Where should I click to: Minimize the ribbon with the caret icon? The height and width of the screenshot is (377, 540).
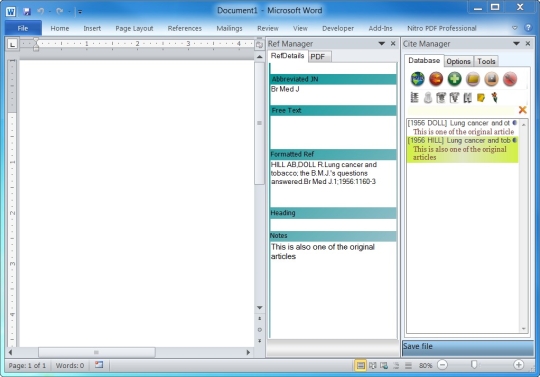515,28
